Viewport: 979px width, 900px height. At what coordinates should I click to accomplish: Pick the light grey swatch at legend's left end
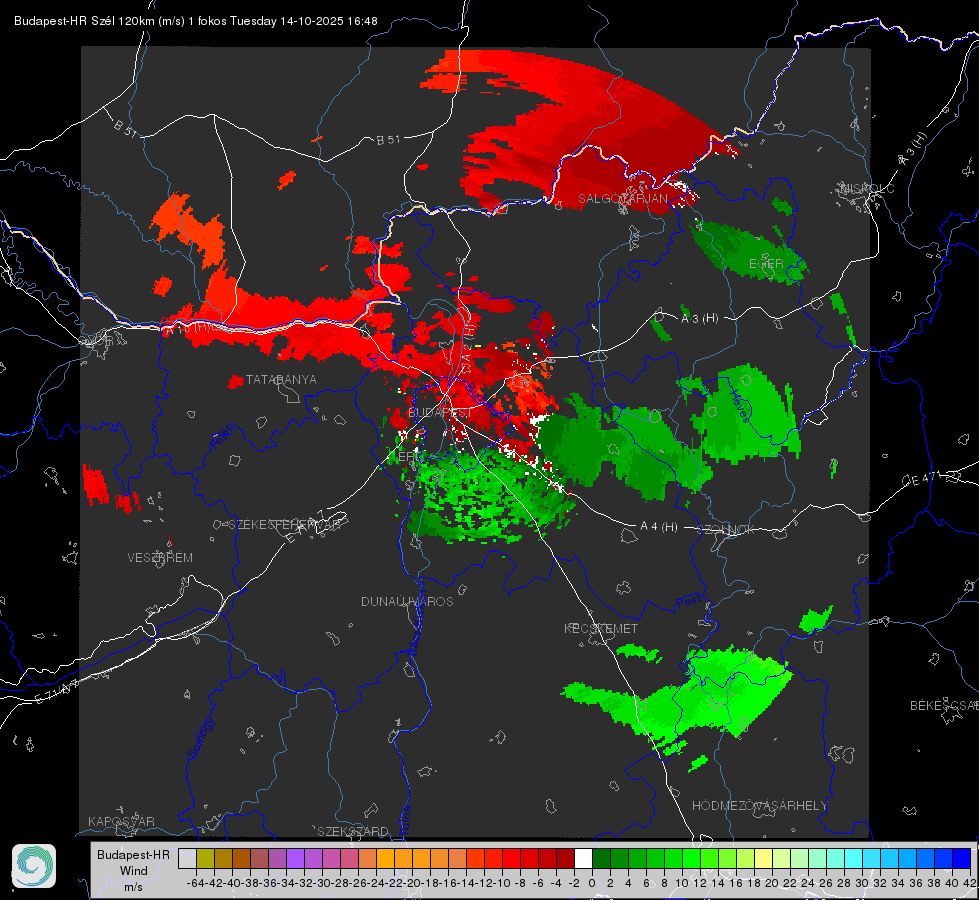click(x=187, y=858)
